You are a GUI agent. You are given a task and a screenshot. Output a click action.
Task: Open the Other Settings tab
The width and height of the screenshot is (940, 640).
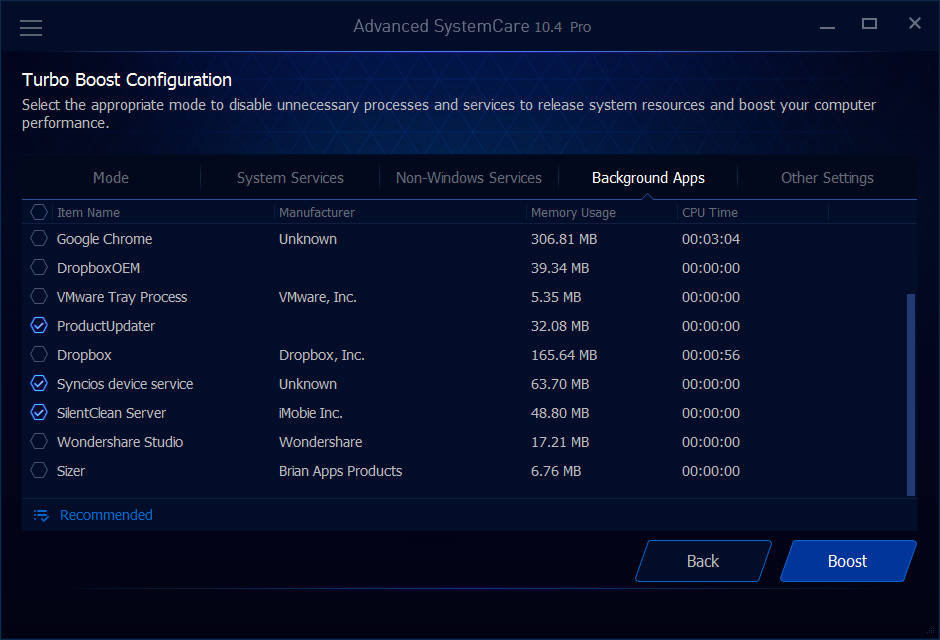(827, 178)
